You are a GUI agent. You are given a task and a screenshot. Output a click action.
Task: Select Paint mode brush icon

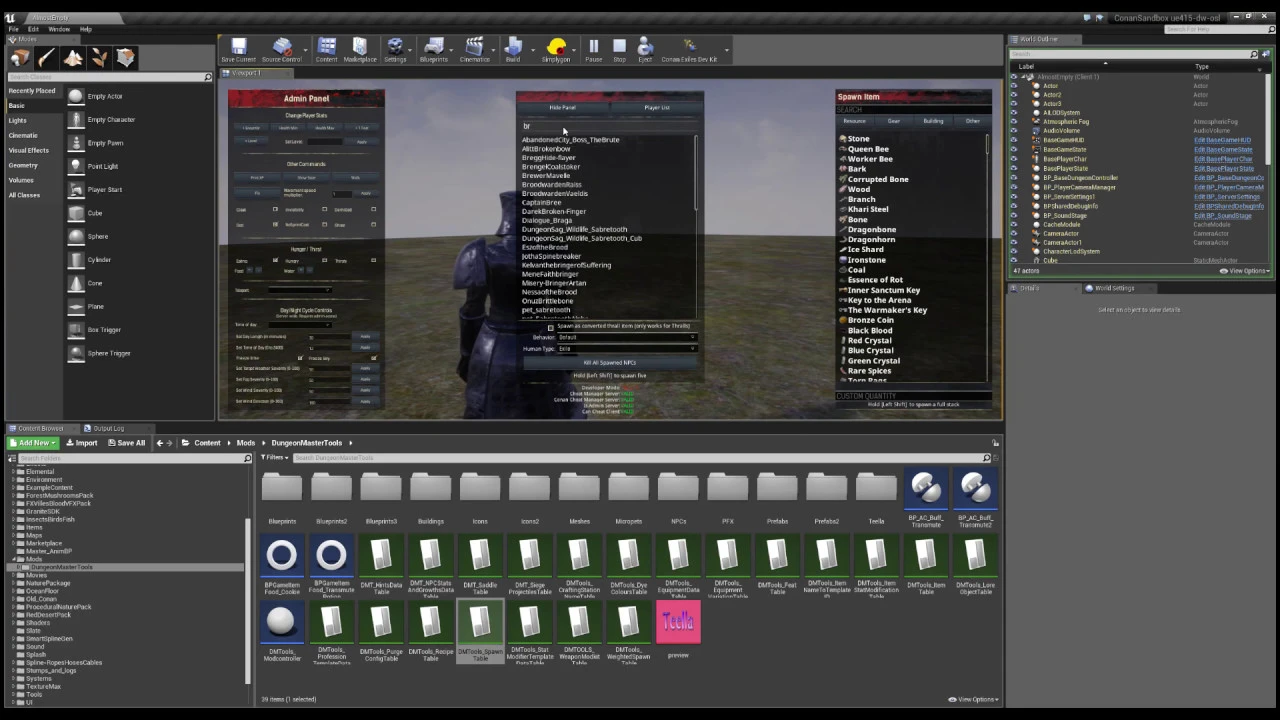[x=47, y=58]
